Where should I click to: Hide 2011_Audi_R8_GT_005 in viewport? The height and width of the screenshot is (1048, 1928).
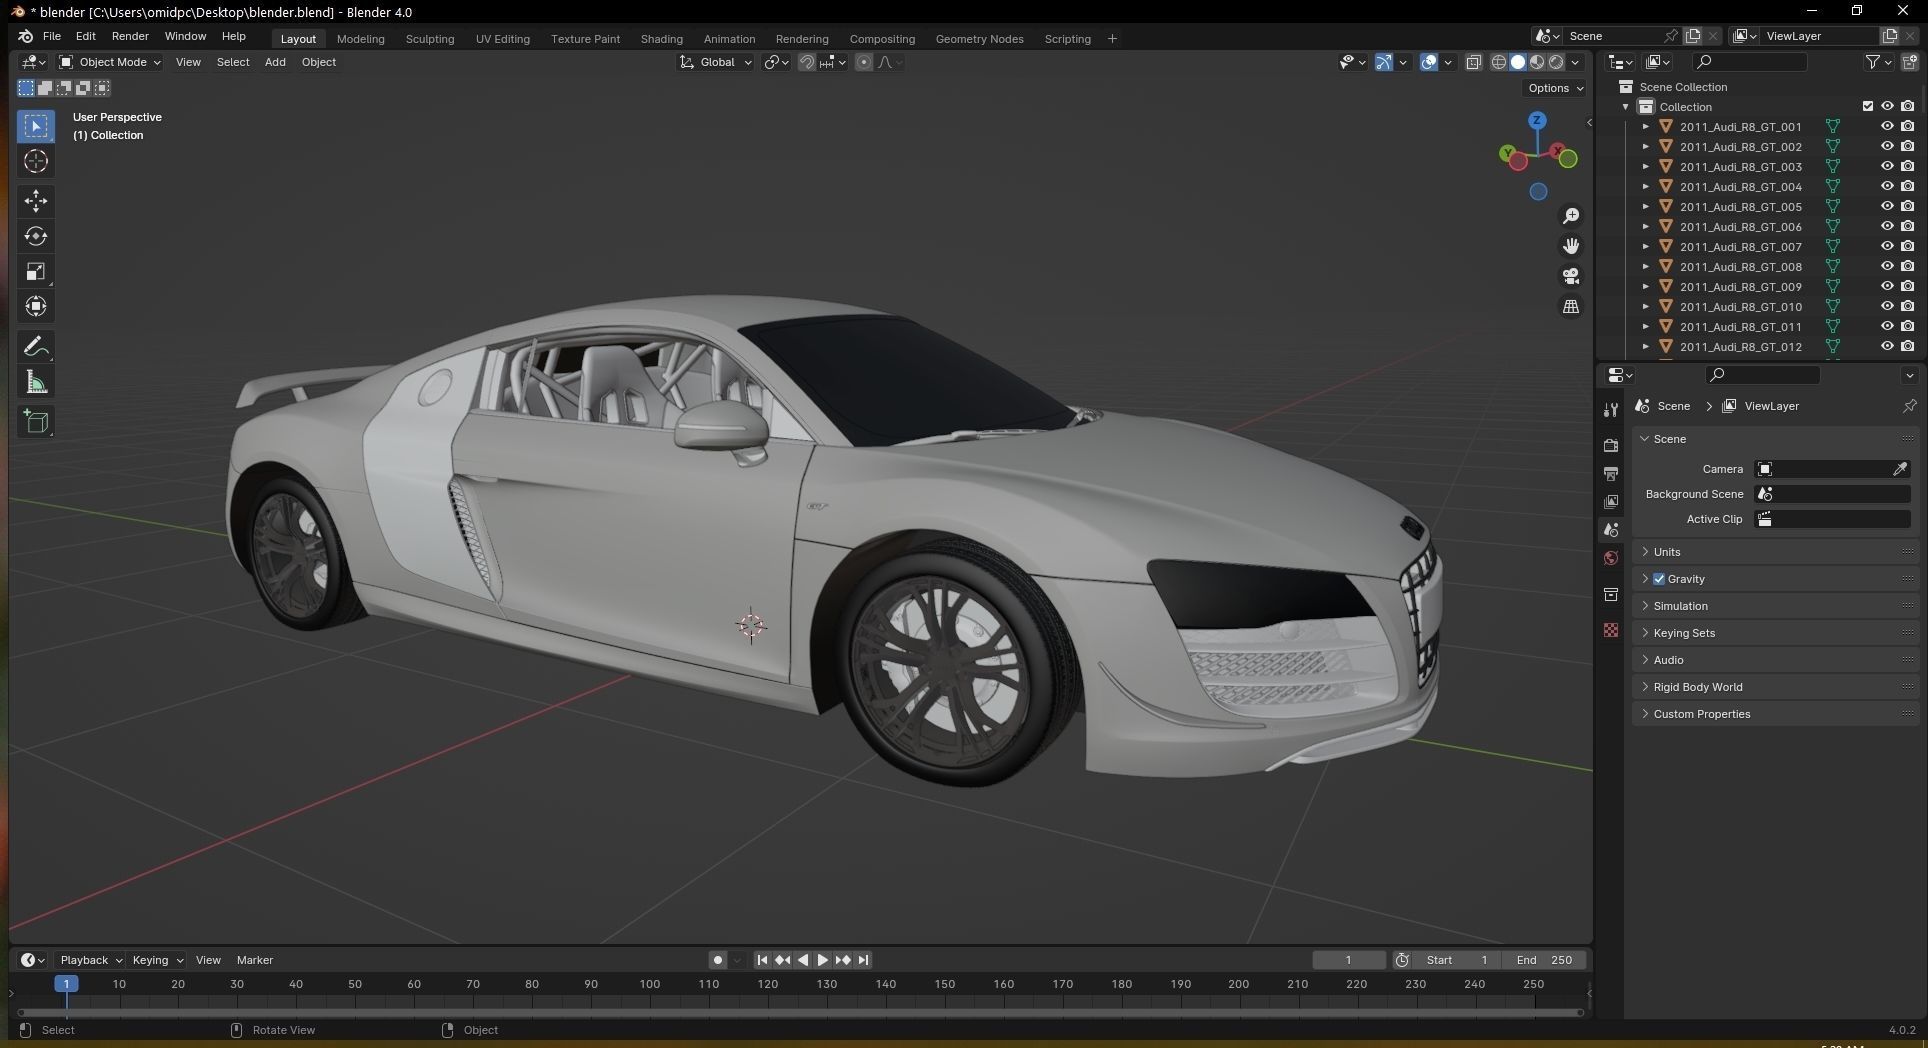tap(1887, 206)
